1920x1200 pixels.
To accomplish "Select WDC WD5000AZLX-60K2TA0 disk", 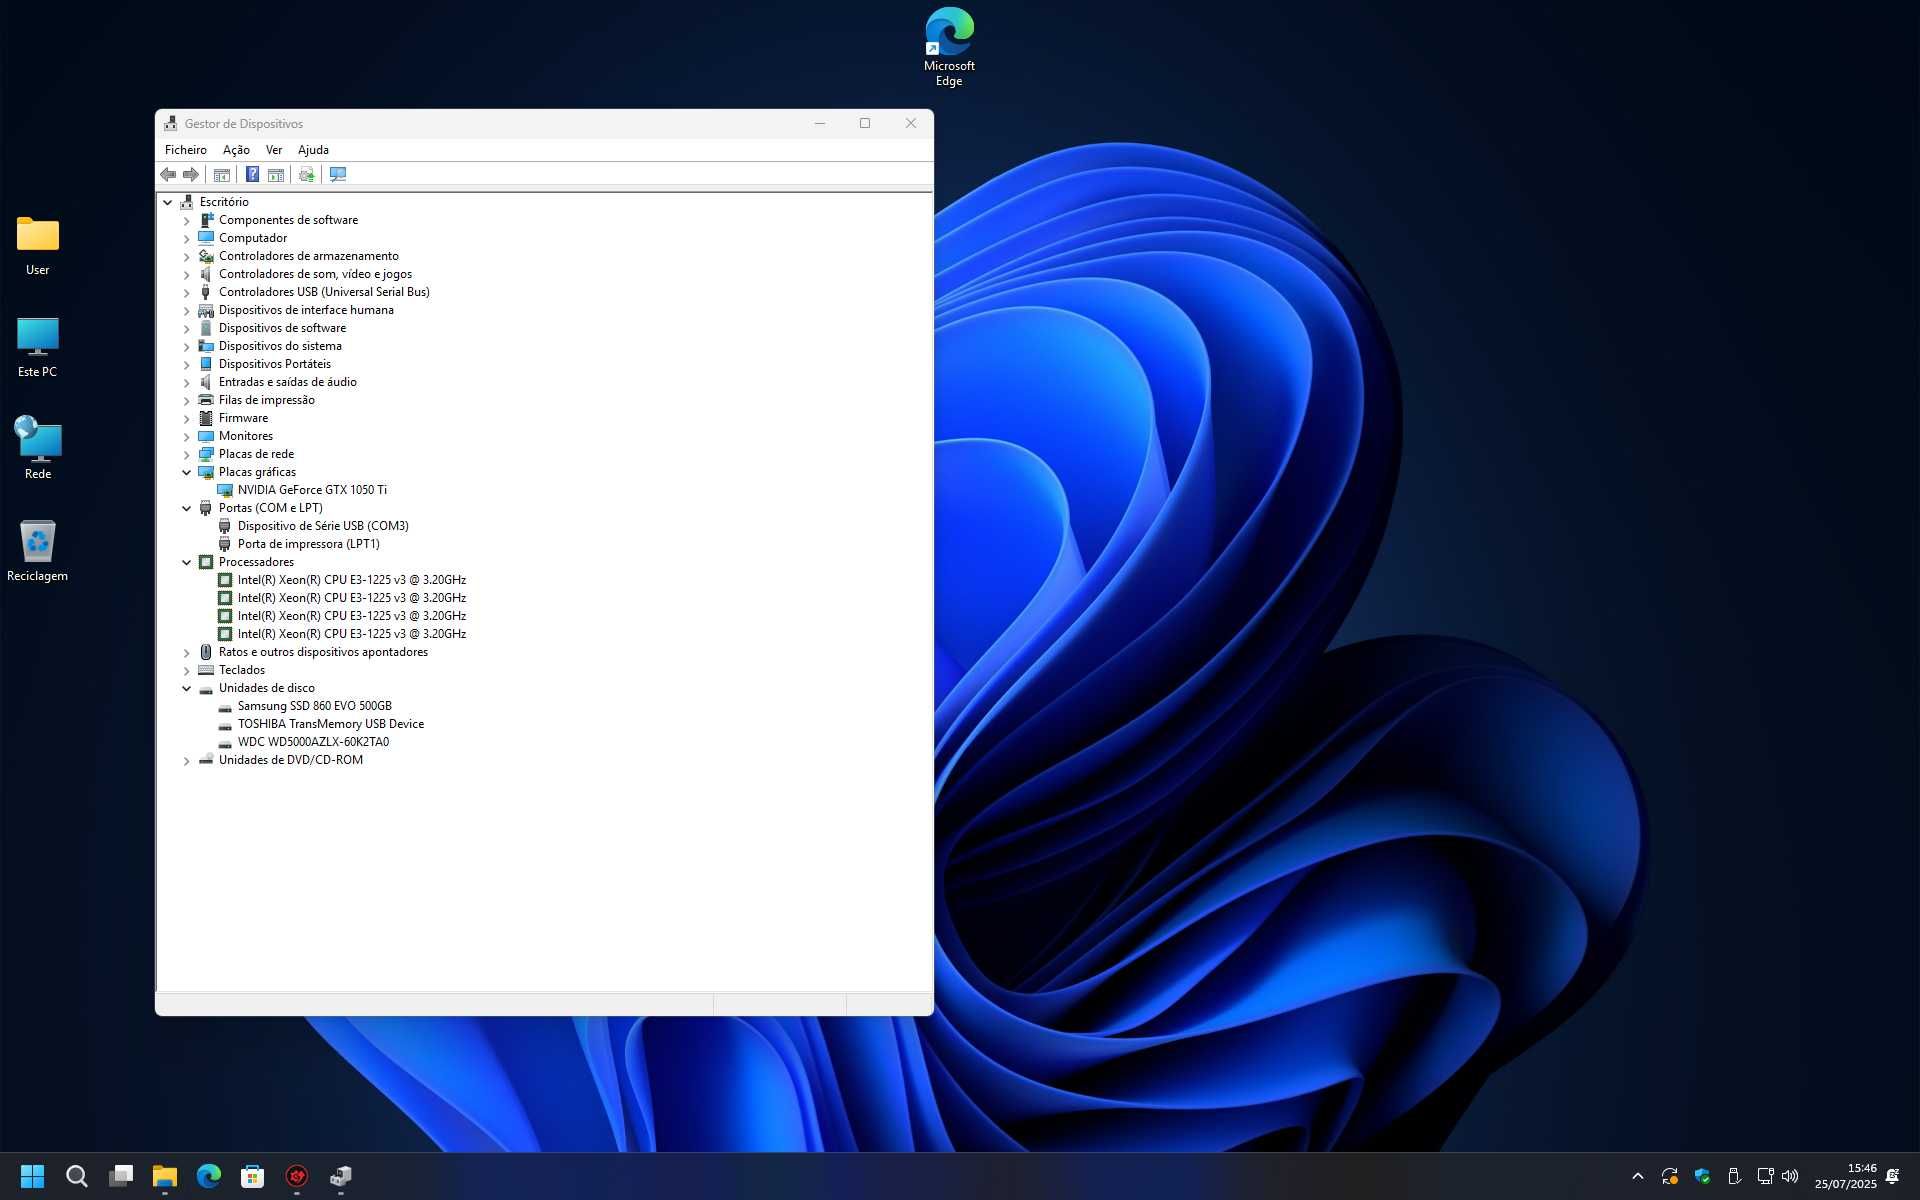I will point(313,742).
